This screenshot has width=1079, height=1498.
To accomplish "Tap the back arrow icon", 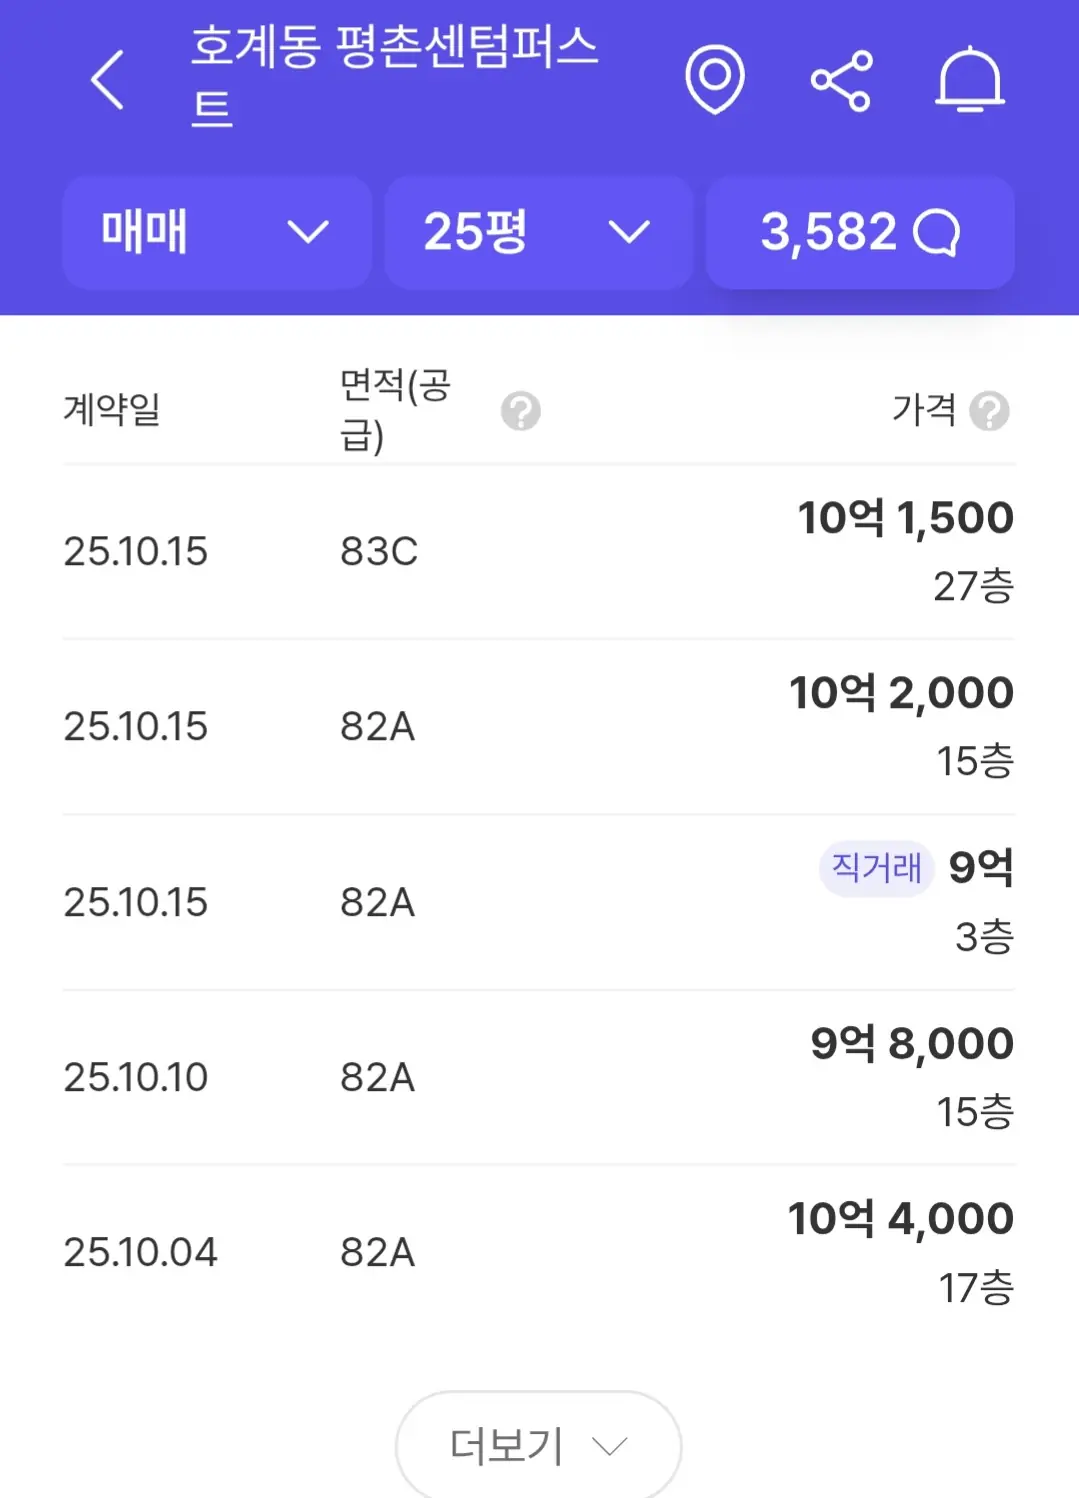I will (108, 80).
